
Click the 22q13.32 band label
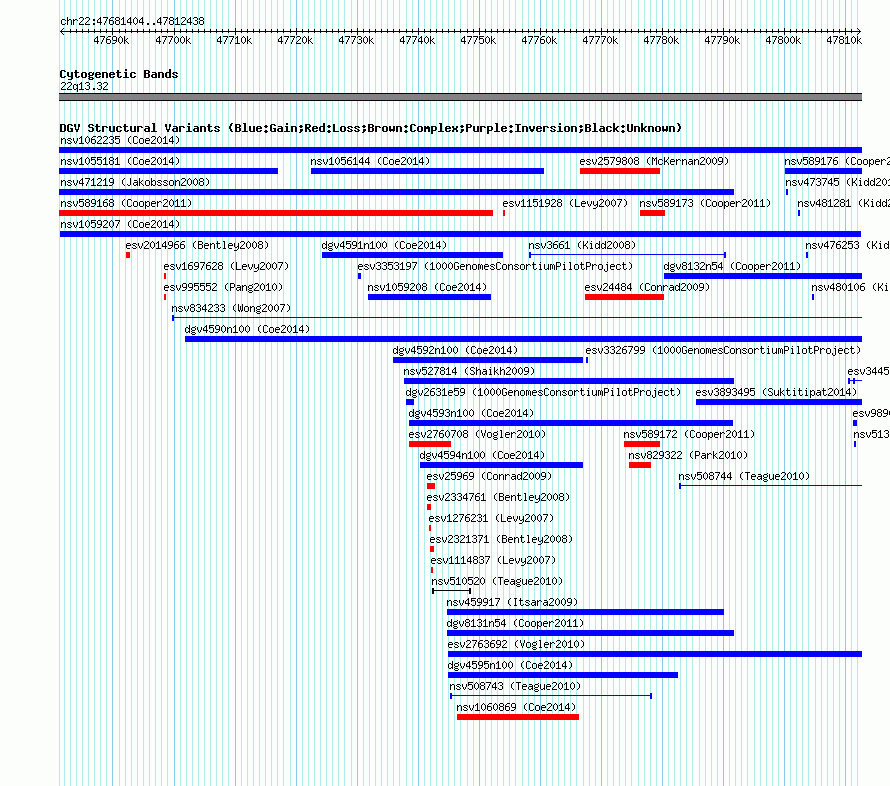coord(84,86)
